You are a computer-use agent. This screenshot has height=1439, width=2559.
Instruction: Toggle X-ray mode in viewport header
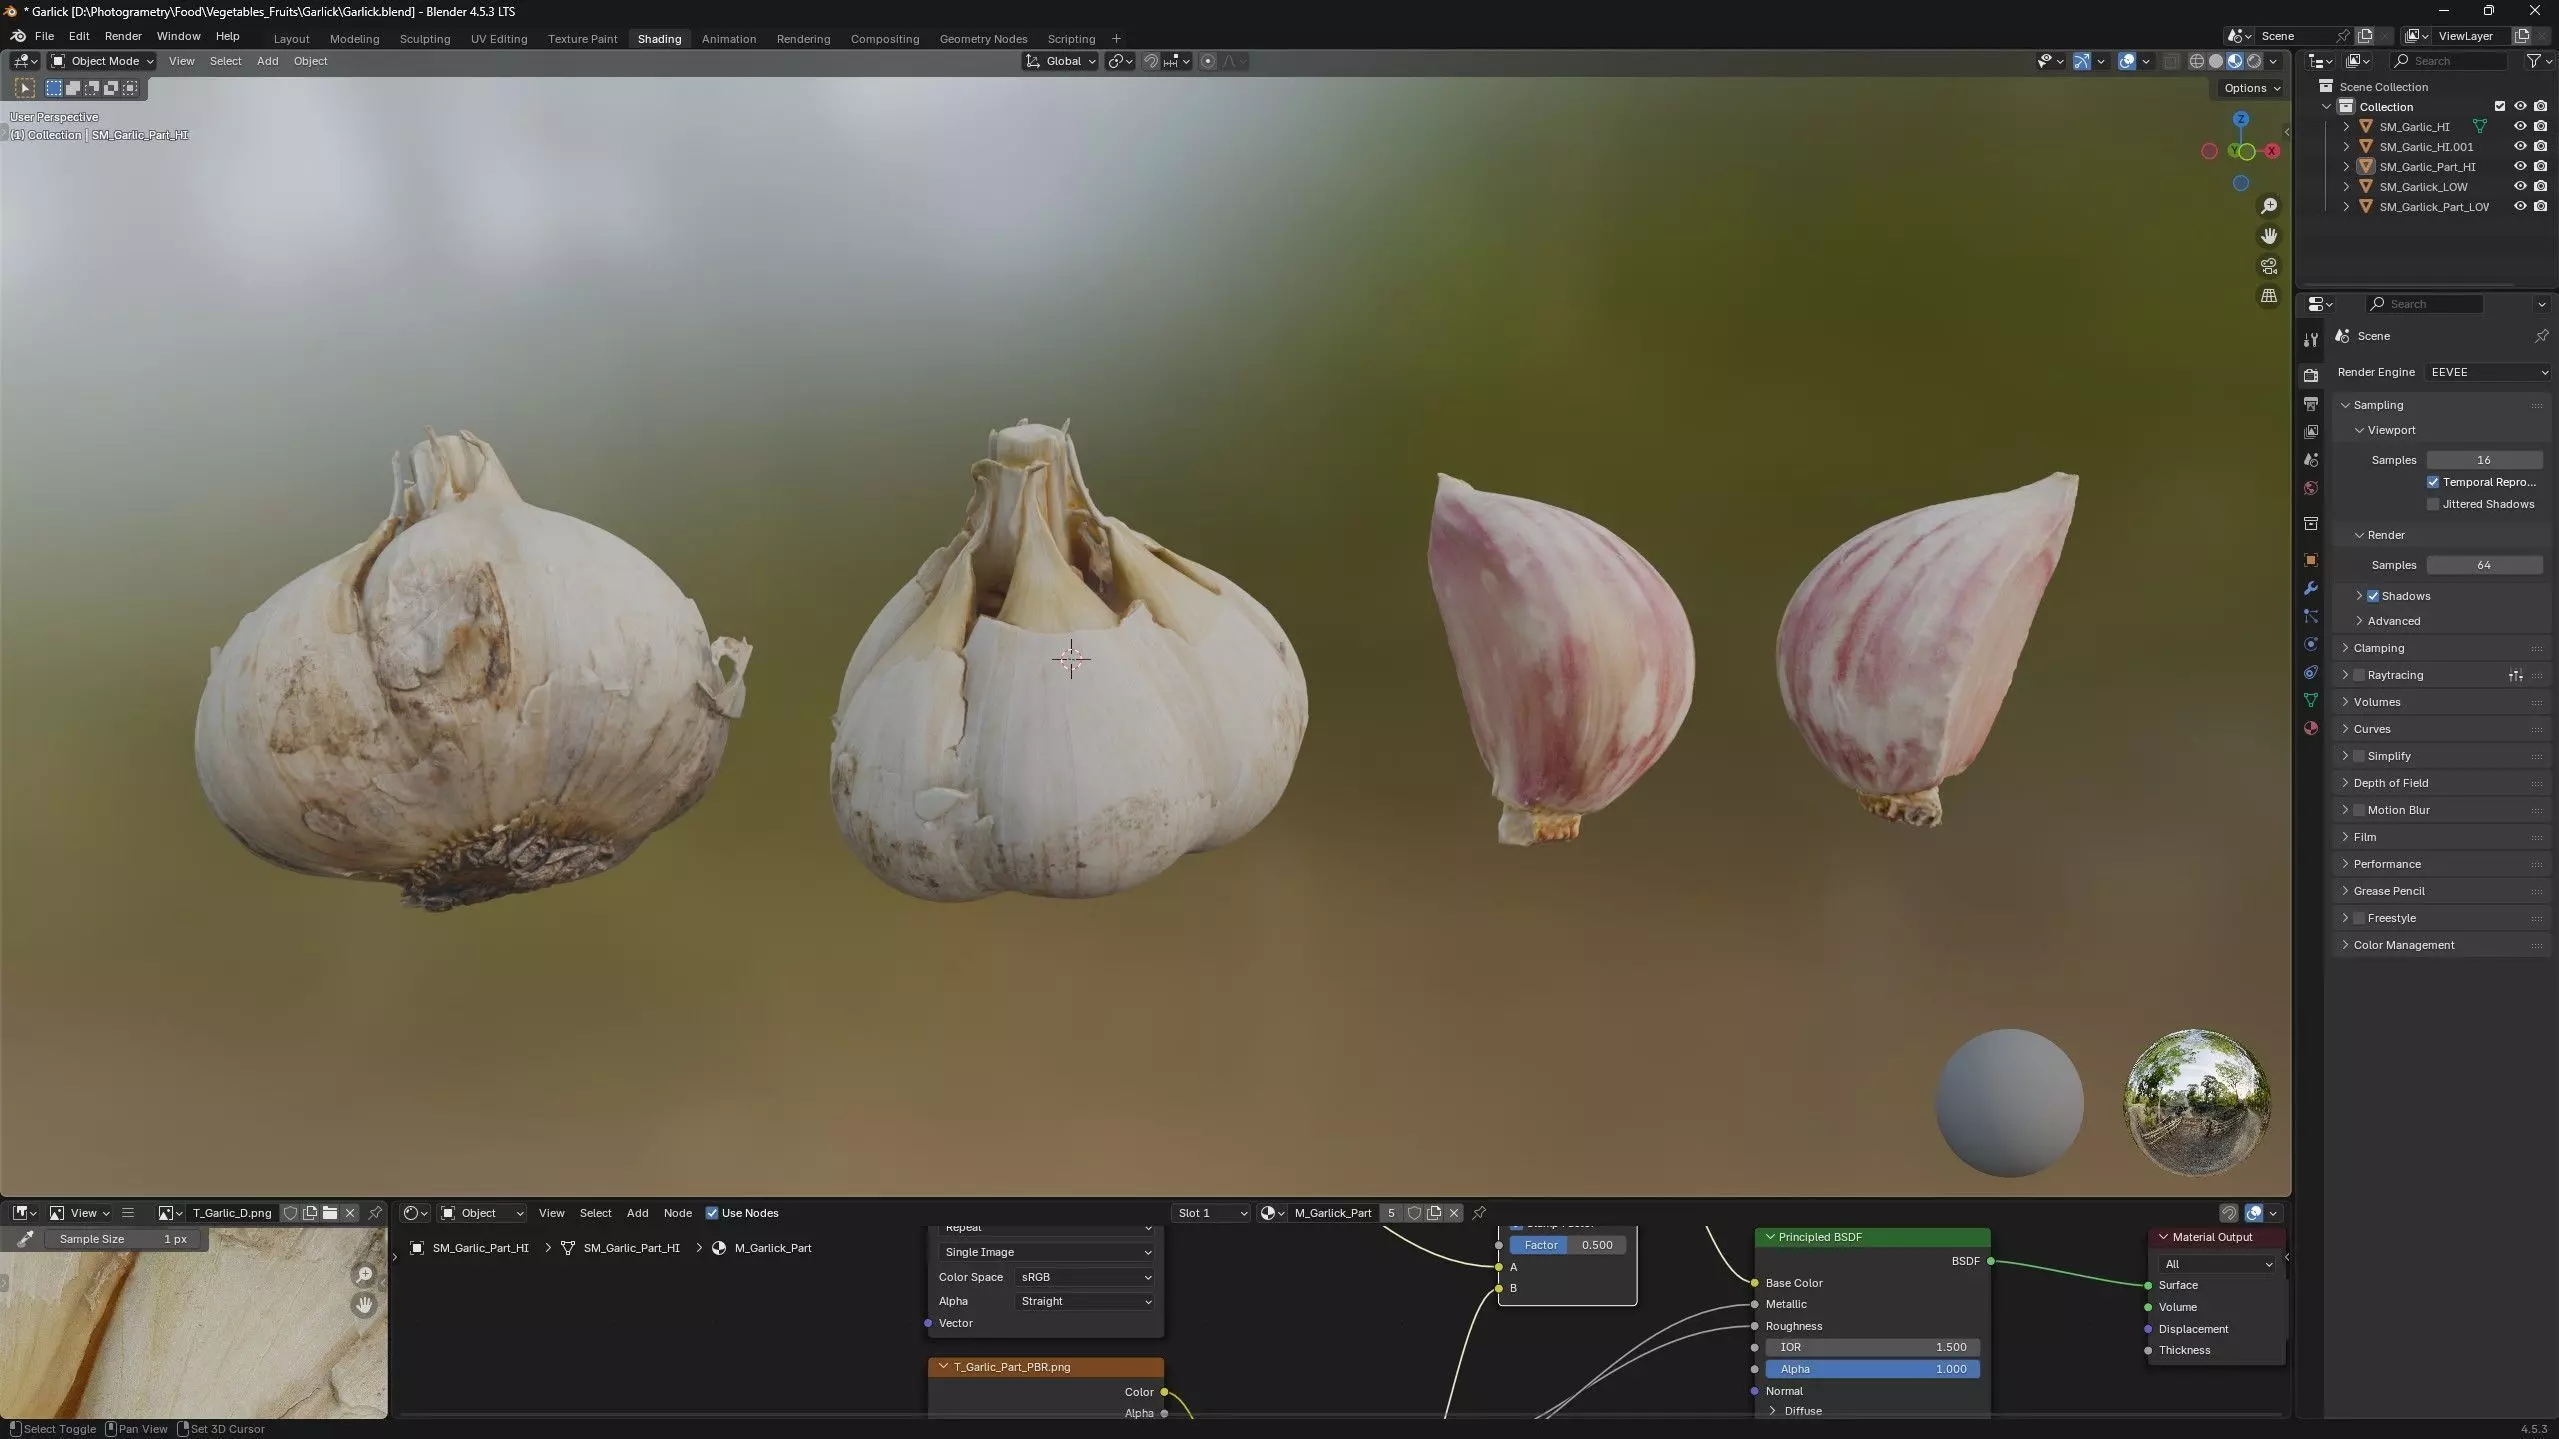click(2171, 61)
